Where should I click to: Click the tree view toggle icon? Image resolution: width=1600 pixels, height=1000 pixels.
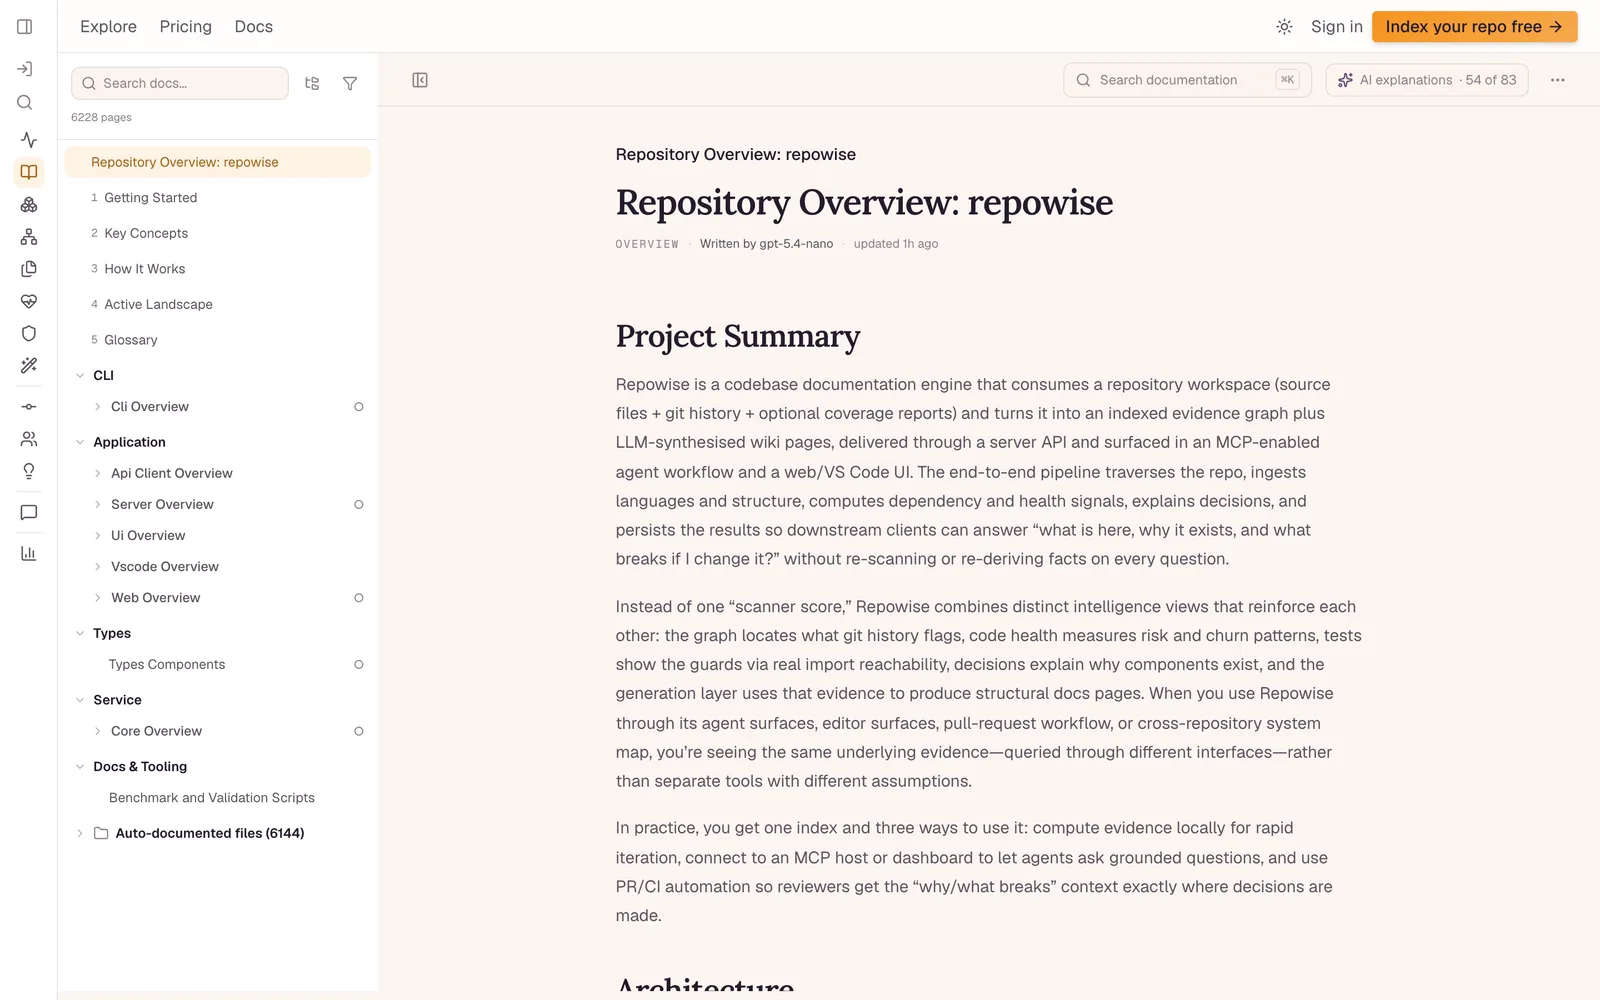click(312, 84)
